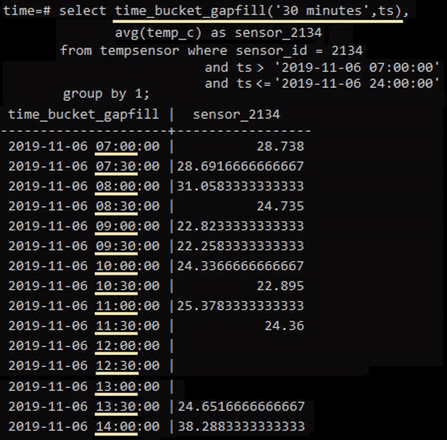This screenshot has height=440, width=447.
Task: Click the value 24.3366666666667
Action: [240, 266]
